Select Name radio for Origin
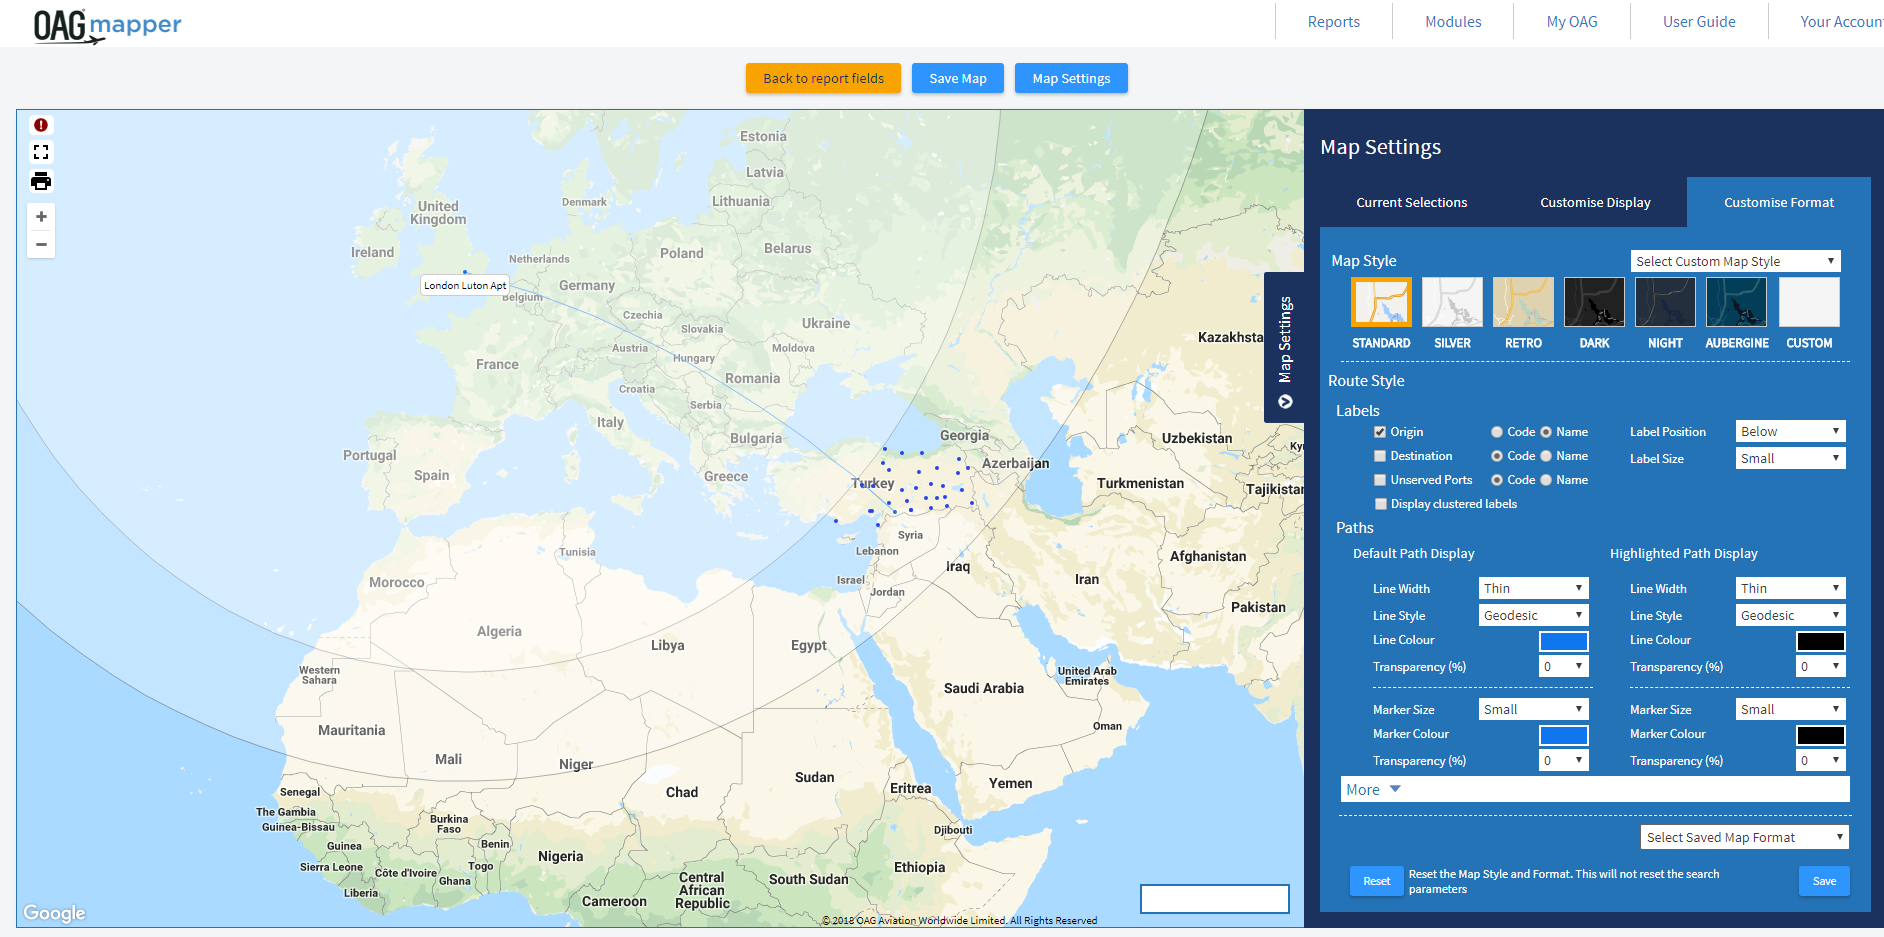Screen dimensions: 1884x937 tap(1546, 432)
